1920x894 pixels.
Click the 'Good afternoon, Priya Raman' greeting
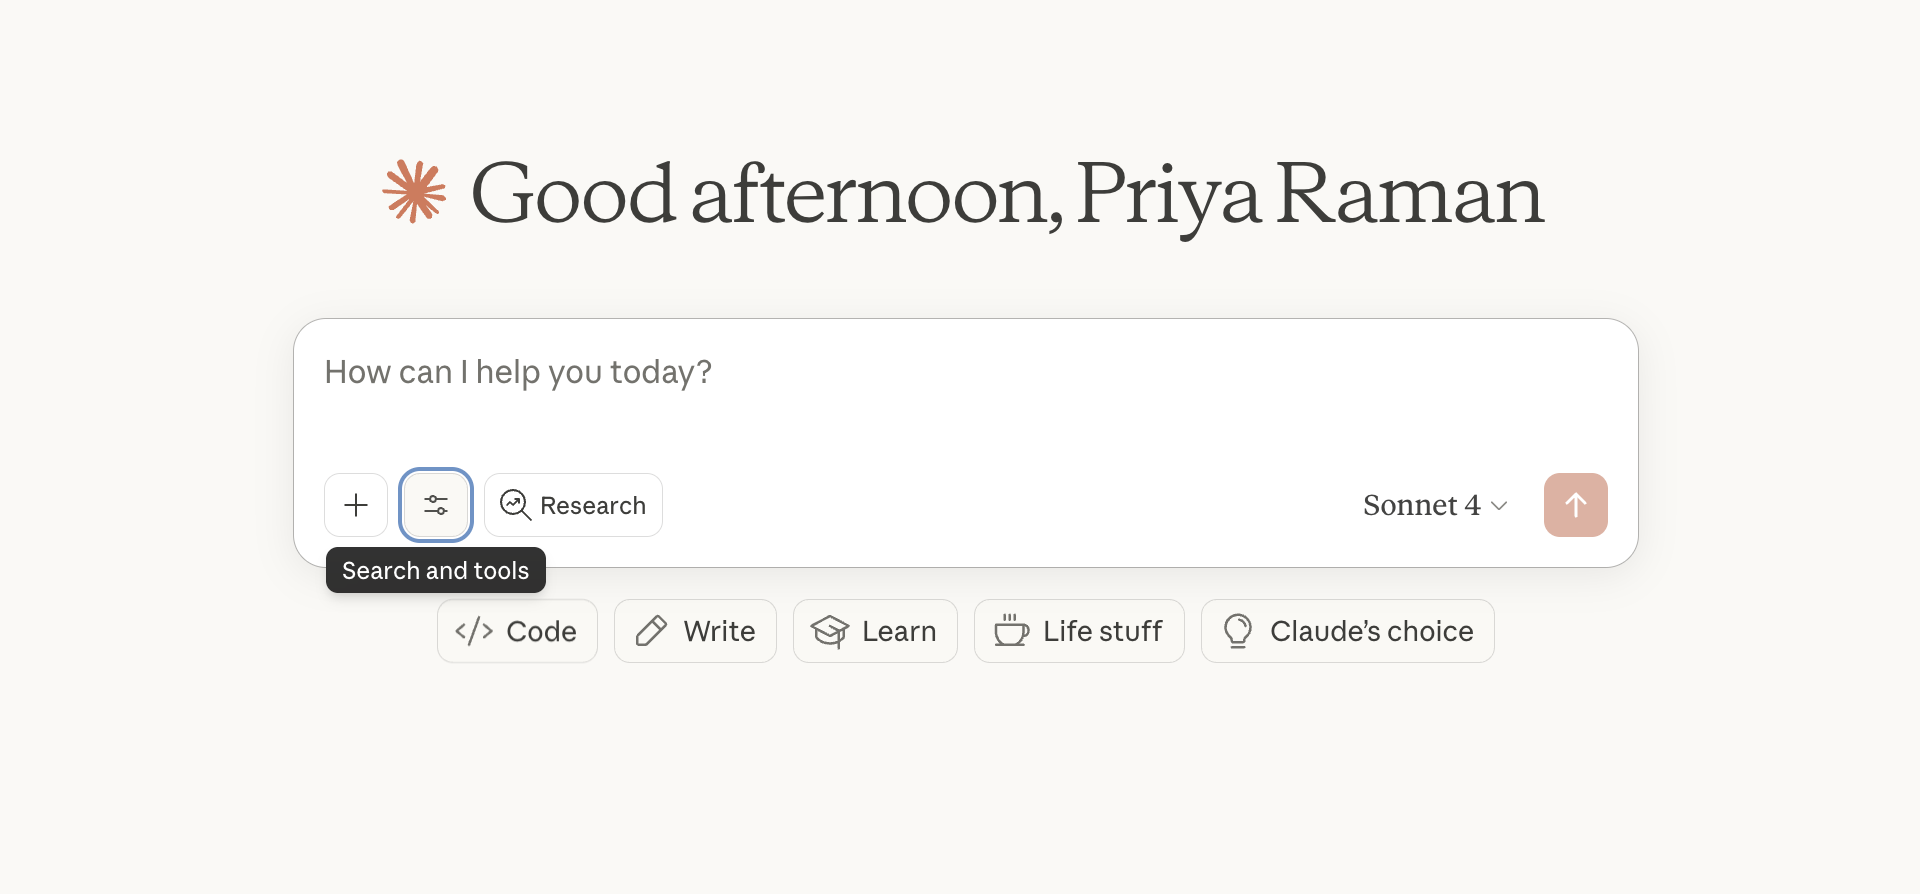point(1007,194)
